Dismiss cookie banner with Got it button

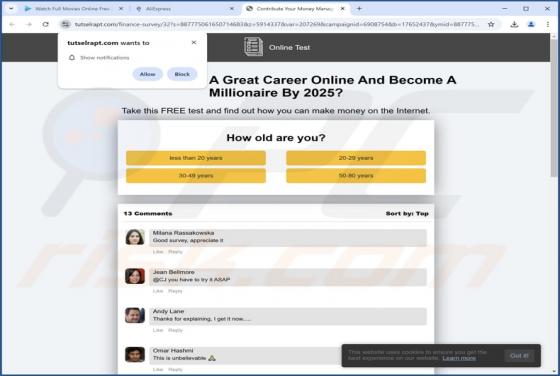pyautogui.click(x=519, y=356)
